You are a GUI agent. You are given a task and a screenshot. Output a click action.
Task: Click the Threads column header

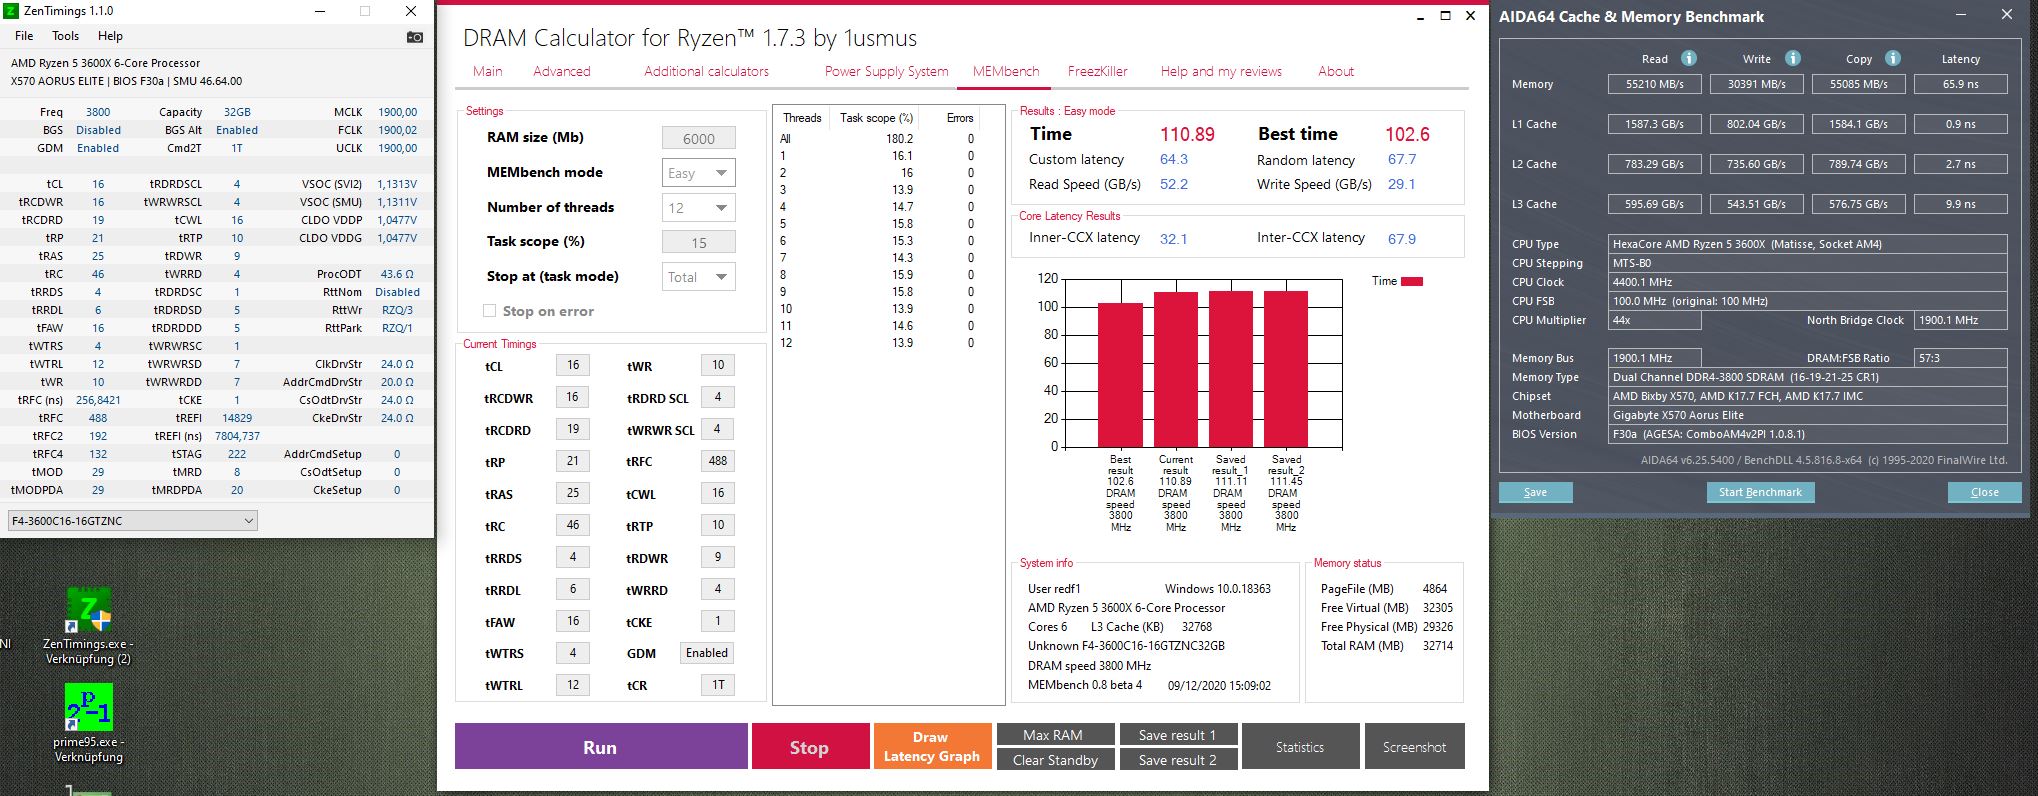pos(802,118)
